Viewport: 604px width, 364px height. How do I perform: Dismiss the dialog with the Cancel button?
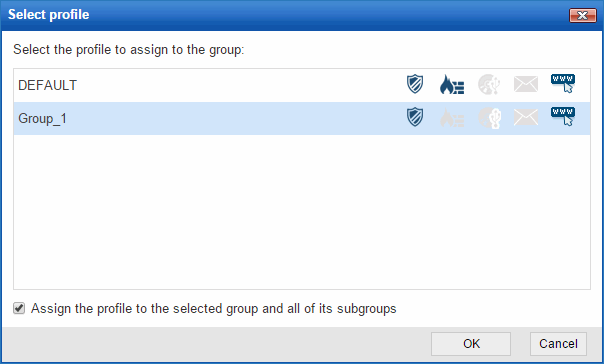click(558, 344)
